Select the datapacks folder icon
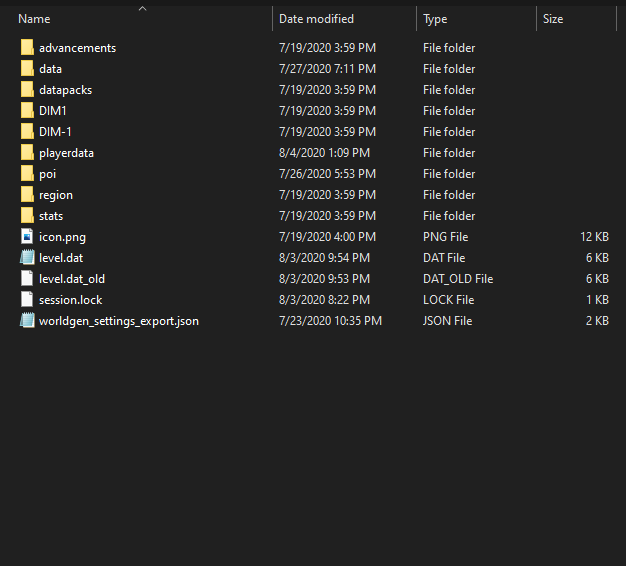 click(27, 90)
